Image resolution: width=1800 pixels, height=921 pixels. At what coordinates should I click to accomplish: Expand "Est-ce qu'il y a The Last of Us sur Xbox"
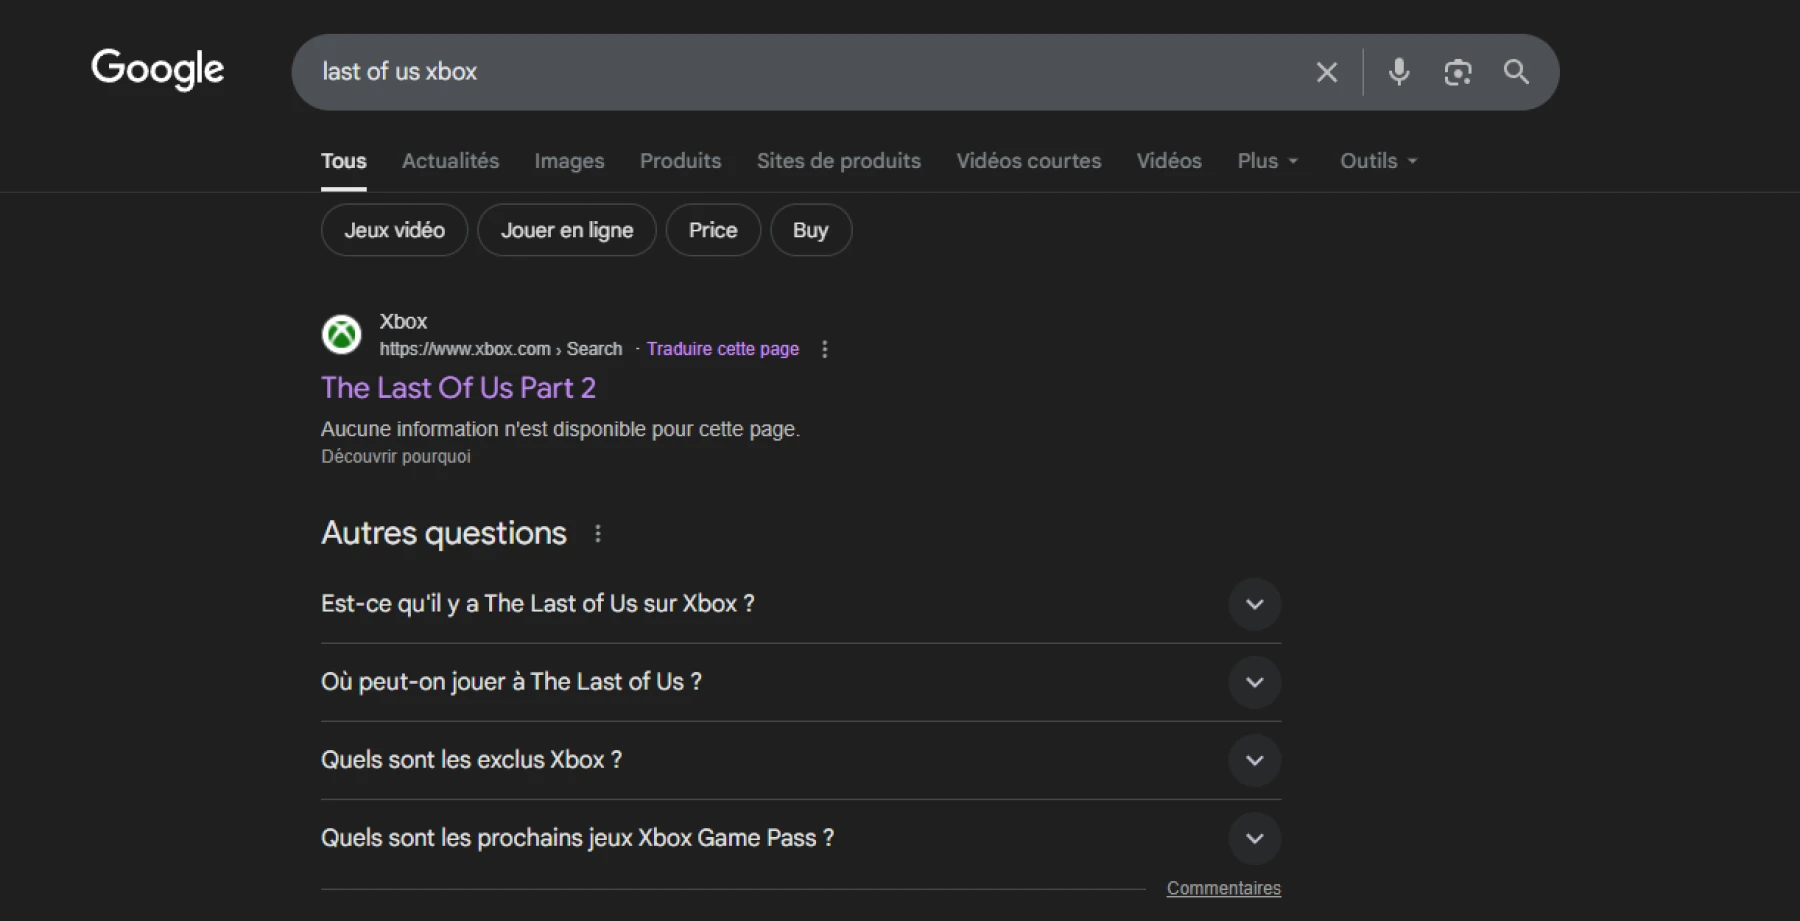1254,604
